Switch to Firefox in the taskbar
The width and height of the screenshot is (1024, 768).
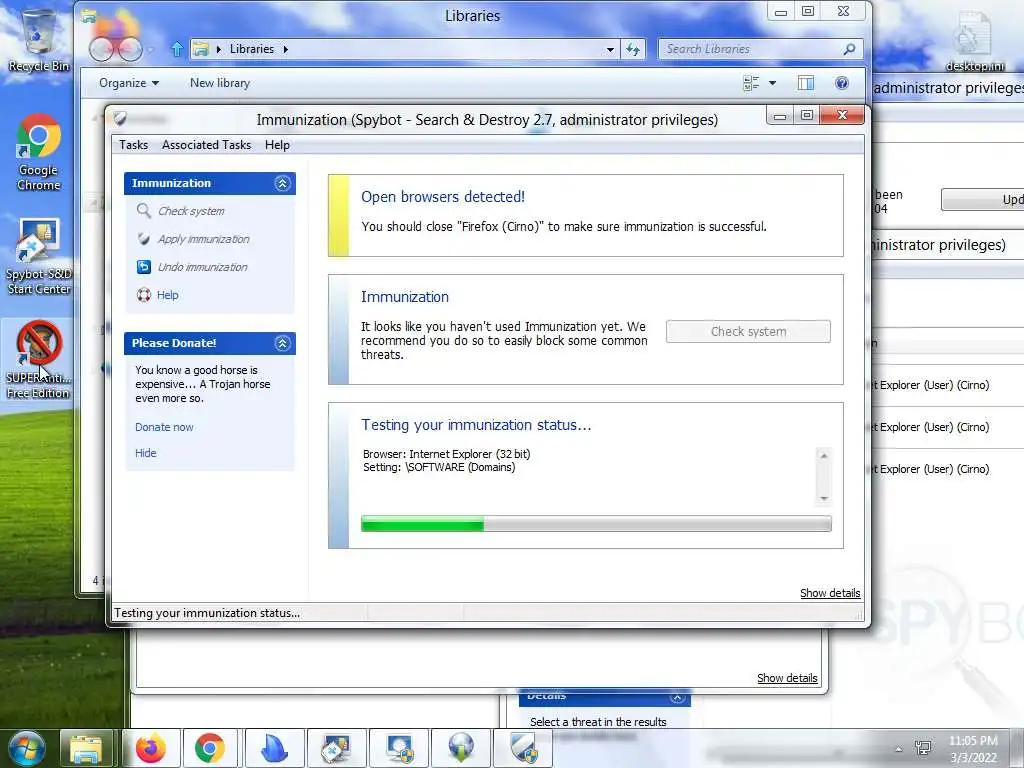tap(151, 748)
